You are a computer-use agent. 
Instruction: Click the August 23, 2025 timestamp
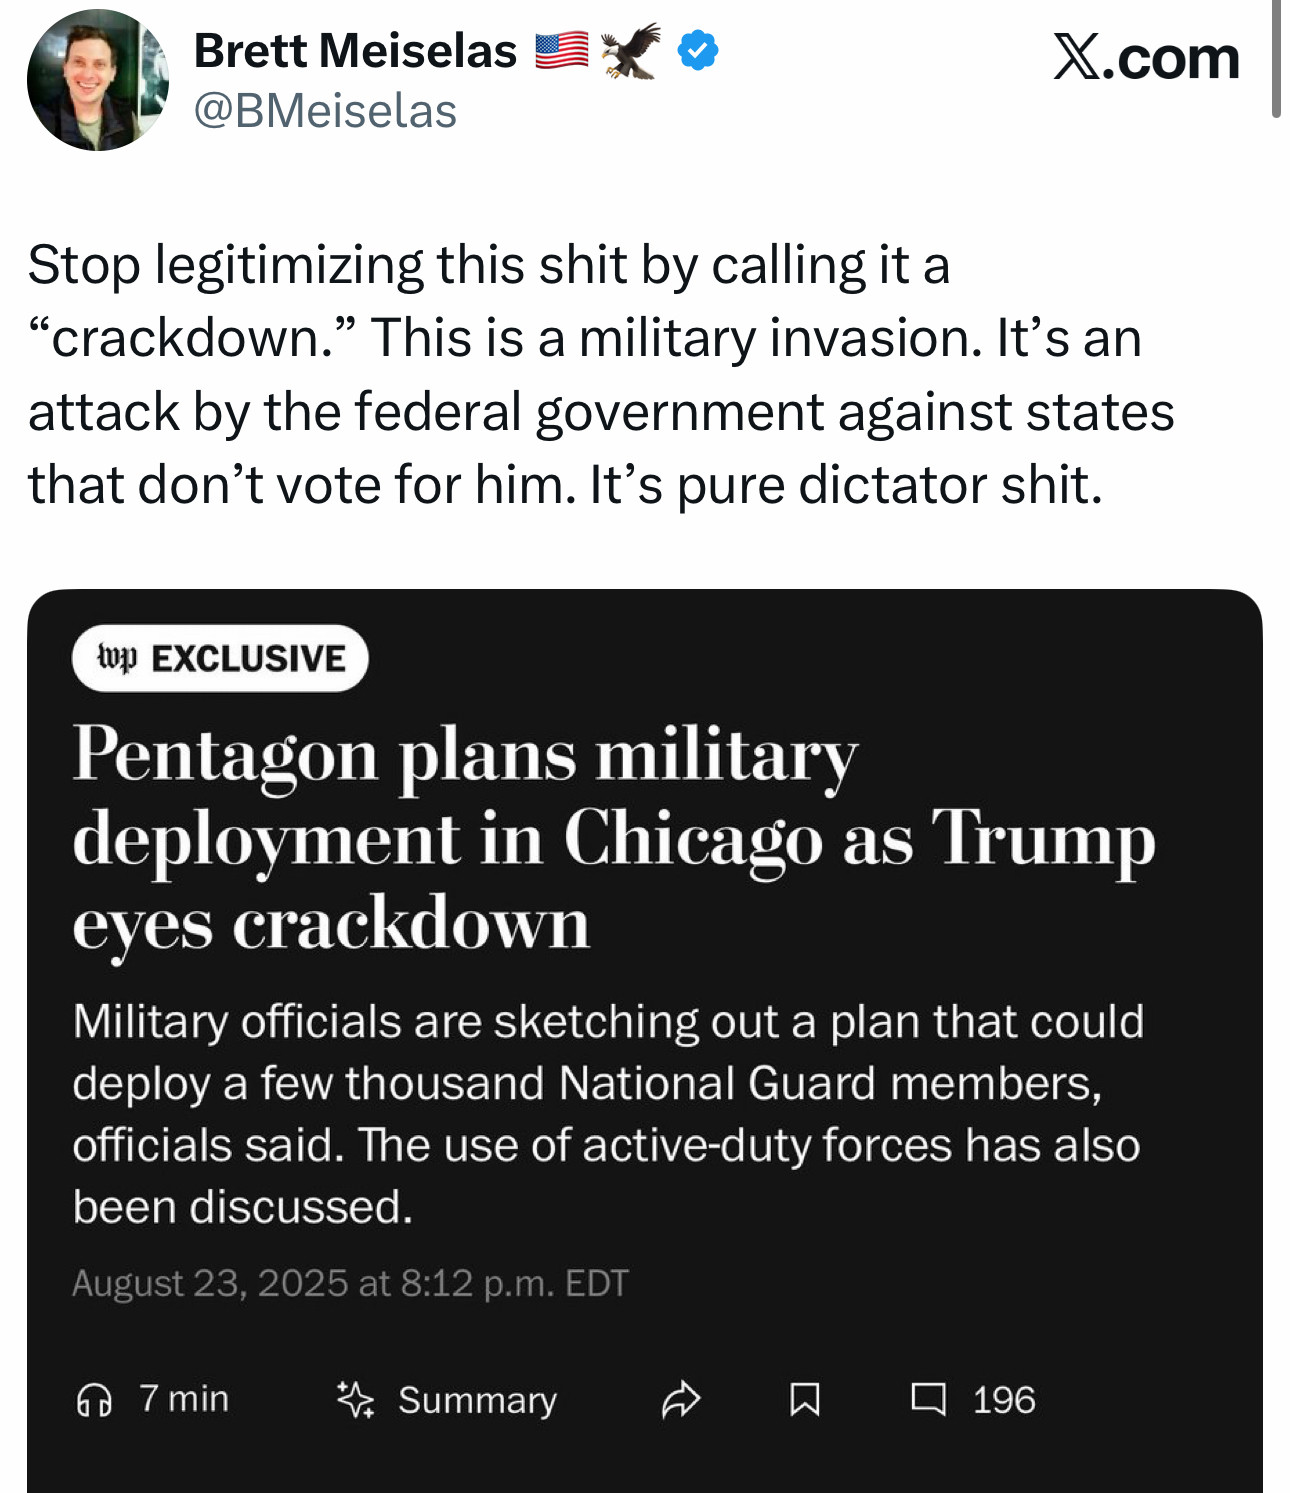pyautogui.click(x=350, y=1283)
